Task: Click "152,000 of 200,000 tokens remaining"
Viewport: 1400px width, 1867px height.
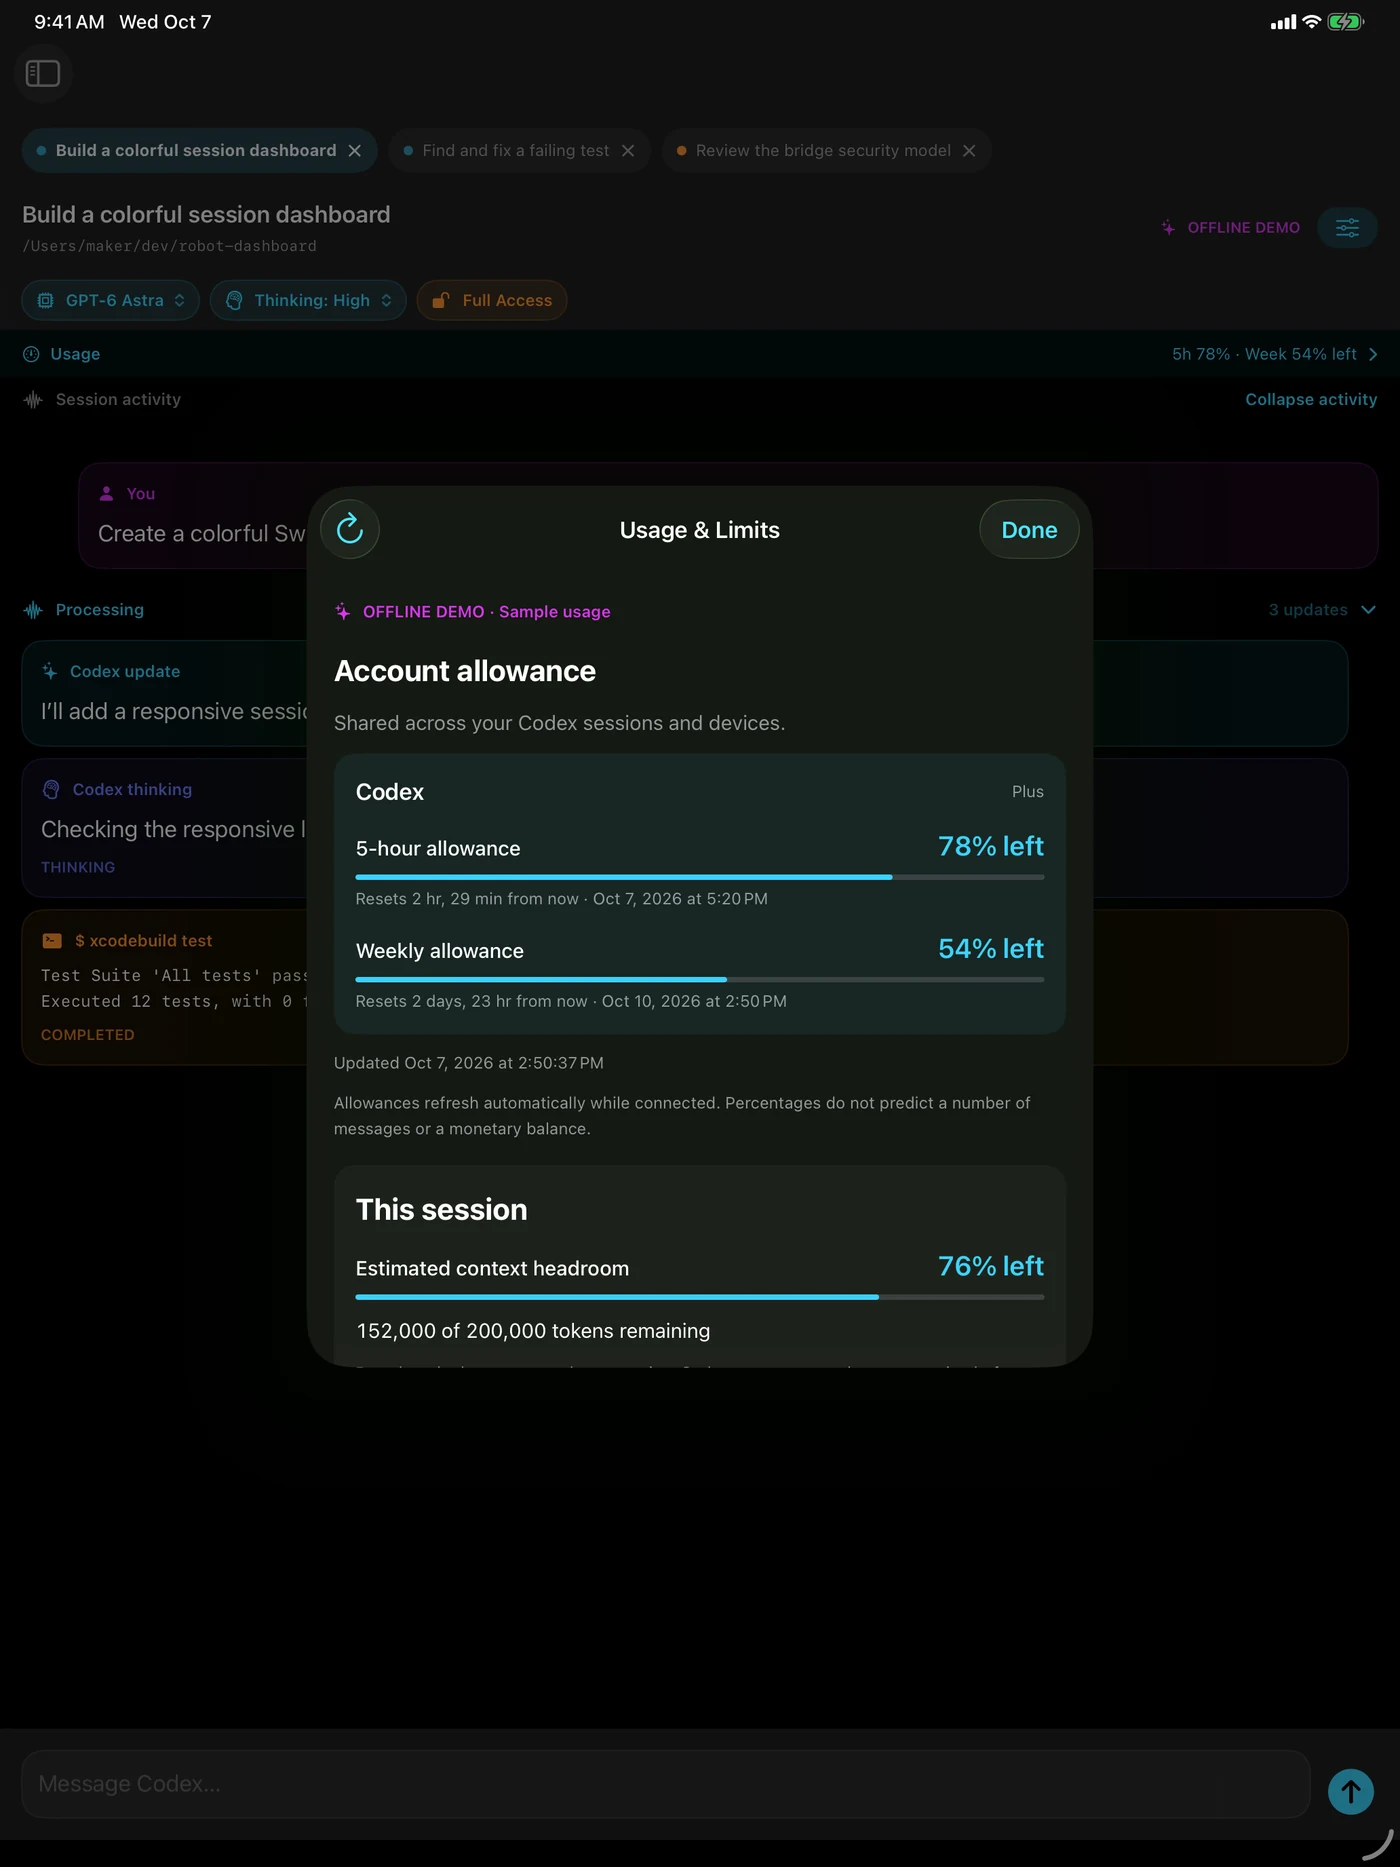Action: [533, 1331]
